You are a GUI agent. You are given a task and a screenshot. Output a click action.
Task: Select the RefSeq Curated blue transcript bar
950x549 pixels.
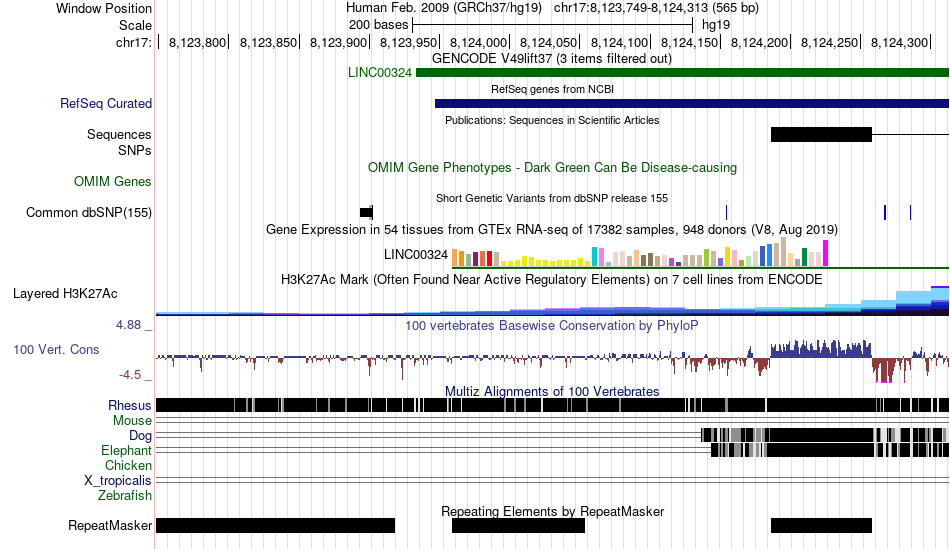(692, 104)
